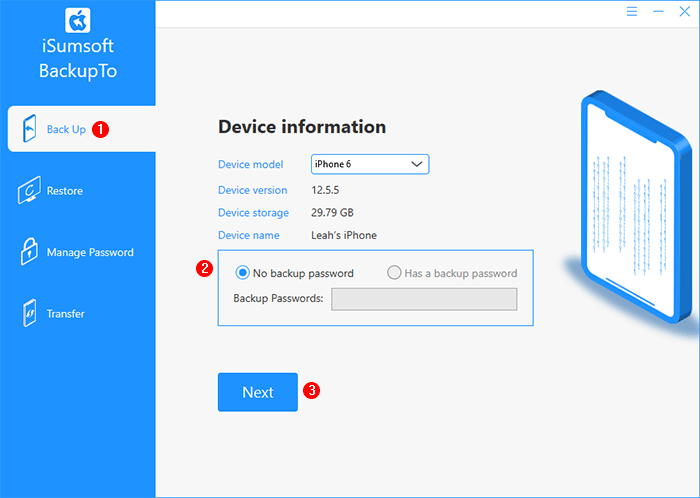Minimize the iSumsoft window

(x=658, y=12)
